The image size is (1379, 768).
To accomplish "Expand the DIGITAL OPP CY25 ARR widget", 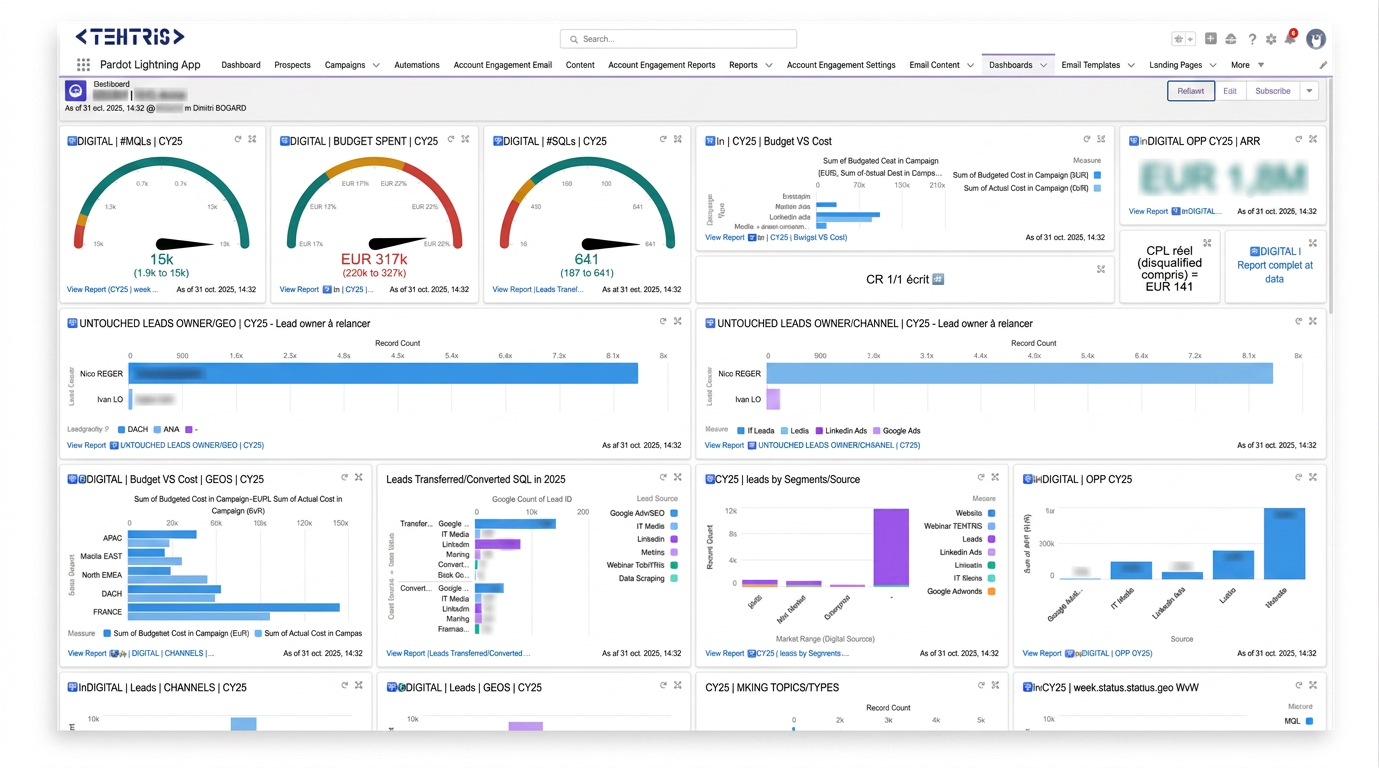I will tap(1313, 140).
